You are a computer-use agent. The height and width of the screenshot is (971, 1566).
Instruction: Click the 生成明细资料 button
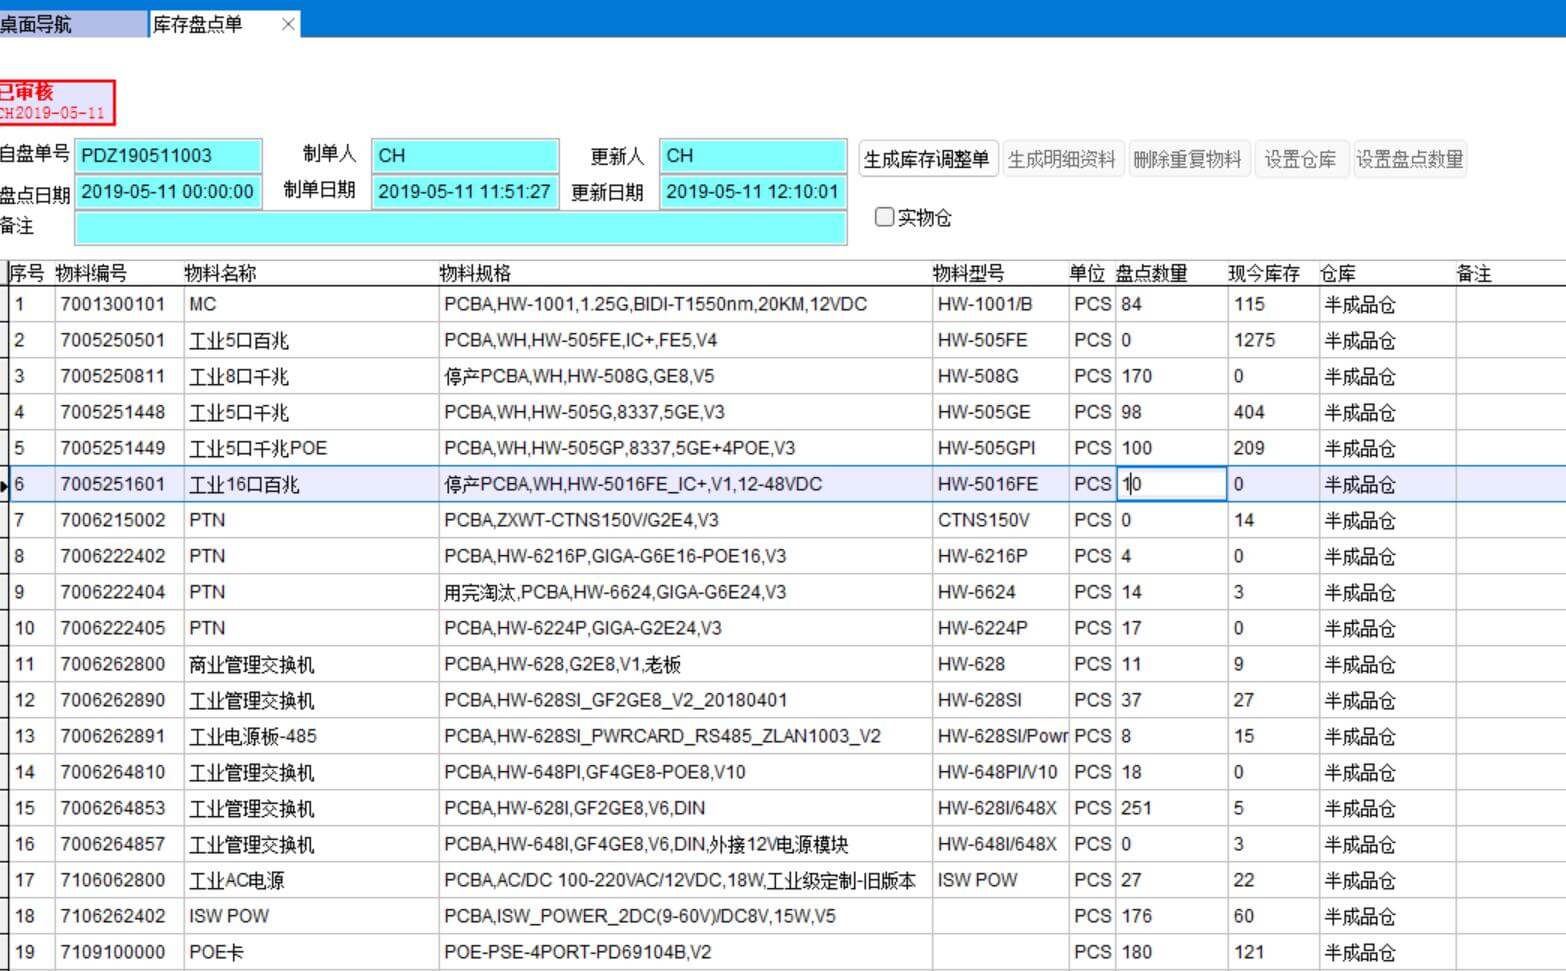click(1062, 159)
